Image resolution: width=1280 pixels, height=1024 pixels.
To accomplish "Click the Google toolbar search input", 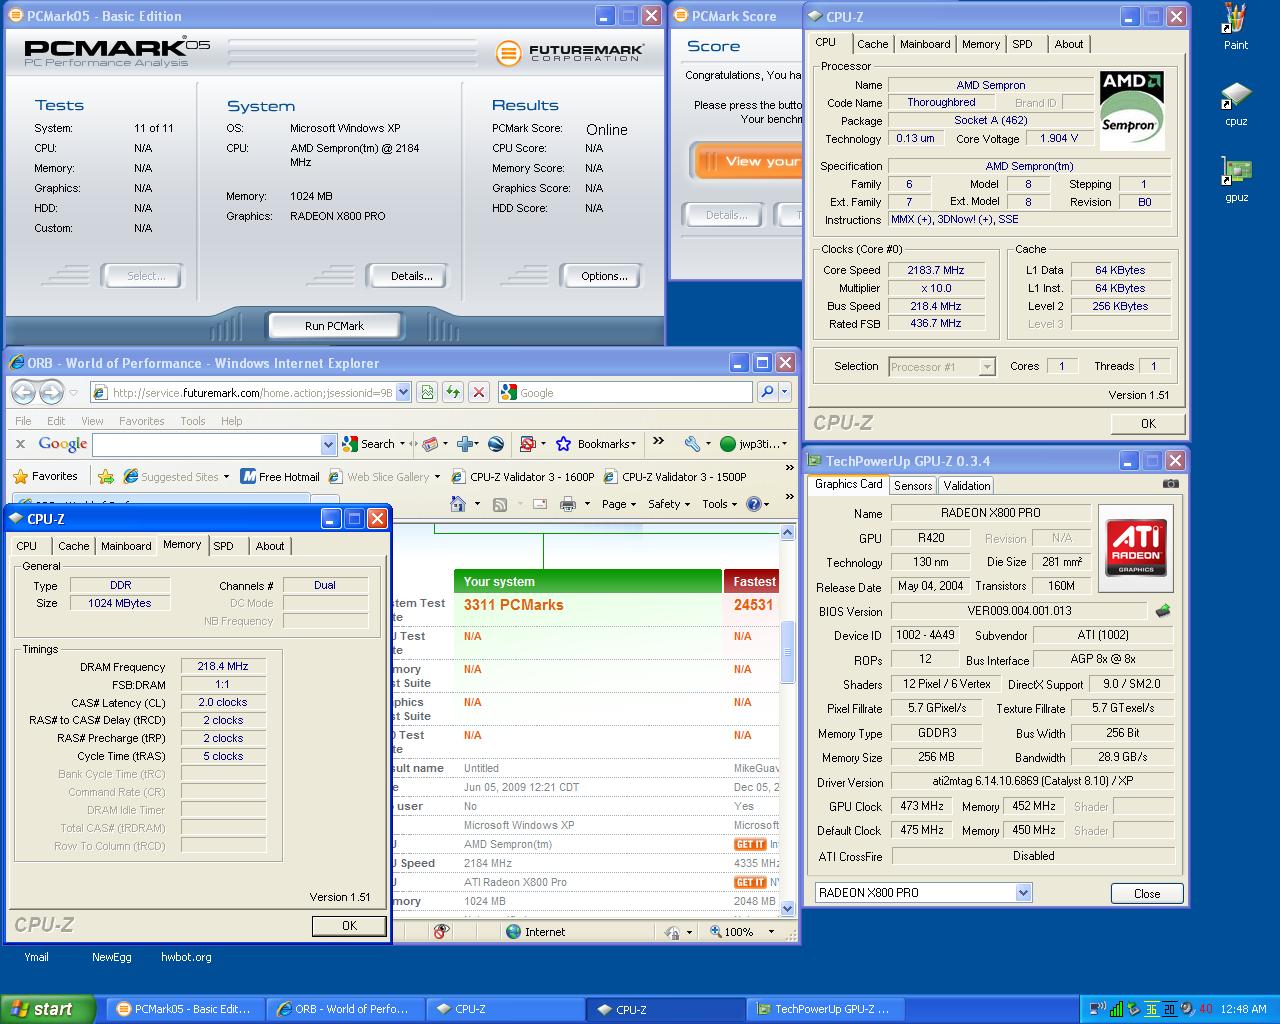I will point(207,444).
